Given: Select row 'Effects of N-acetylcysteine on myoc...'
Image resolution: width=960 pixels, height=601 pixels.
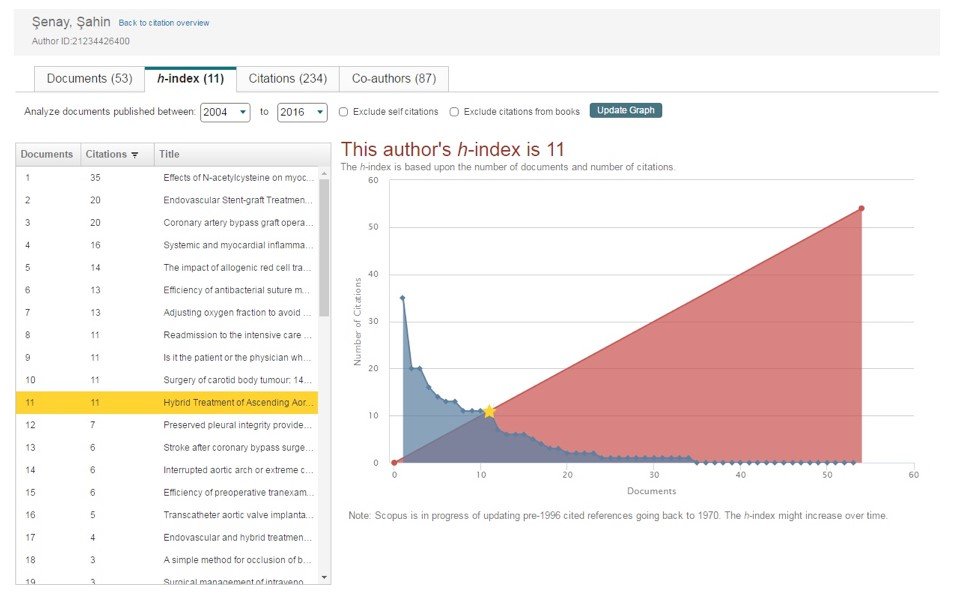Looking at the screenshot, I should [167, 177].
